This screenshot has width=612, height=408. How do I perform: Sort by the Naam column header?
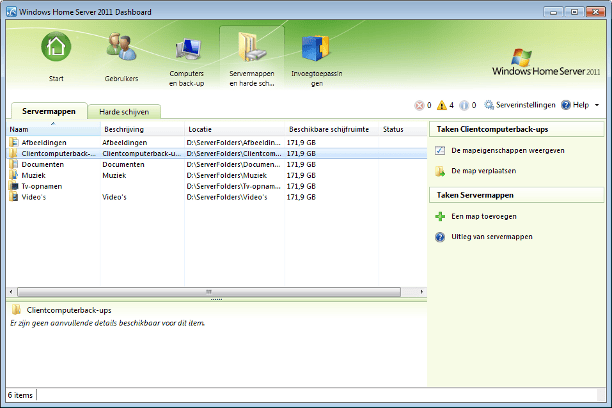53,129
